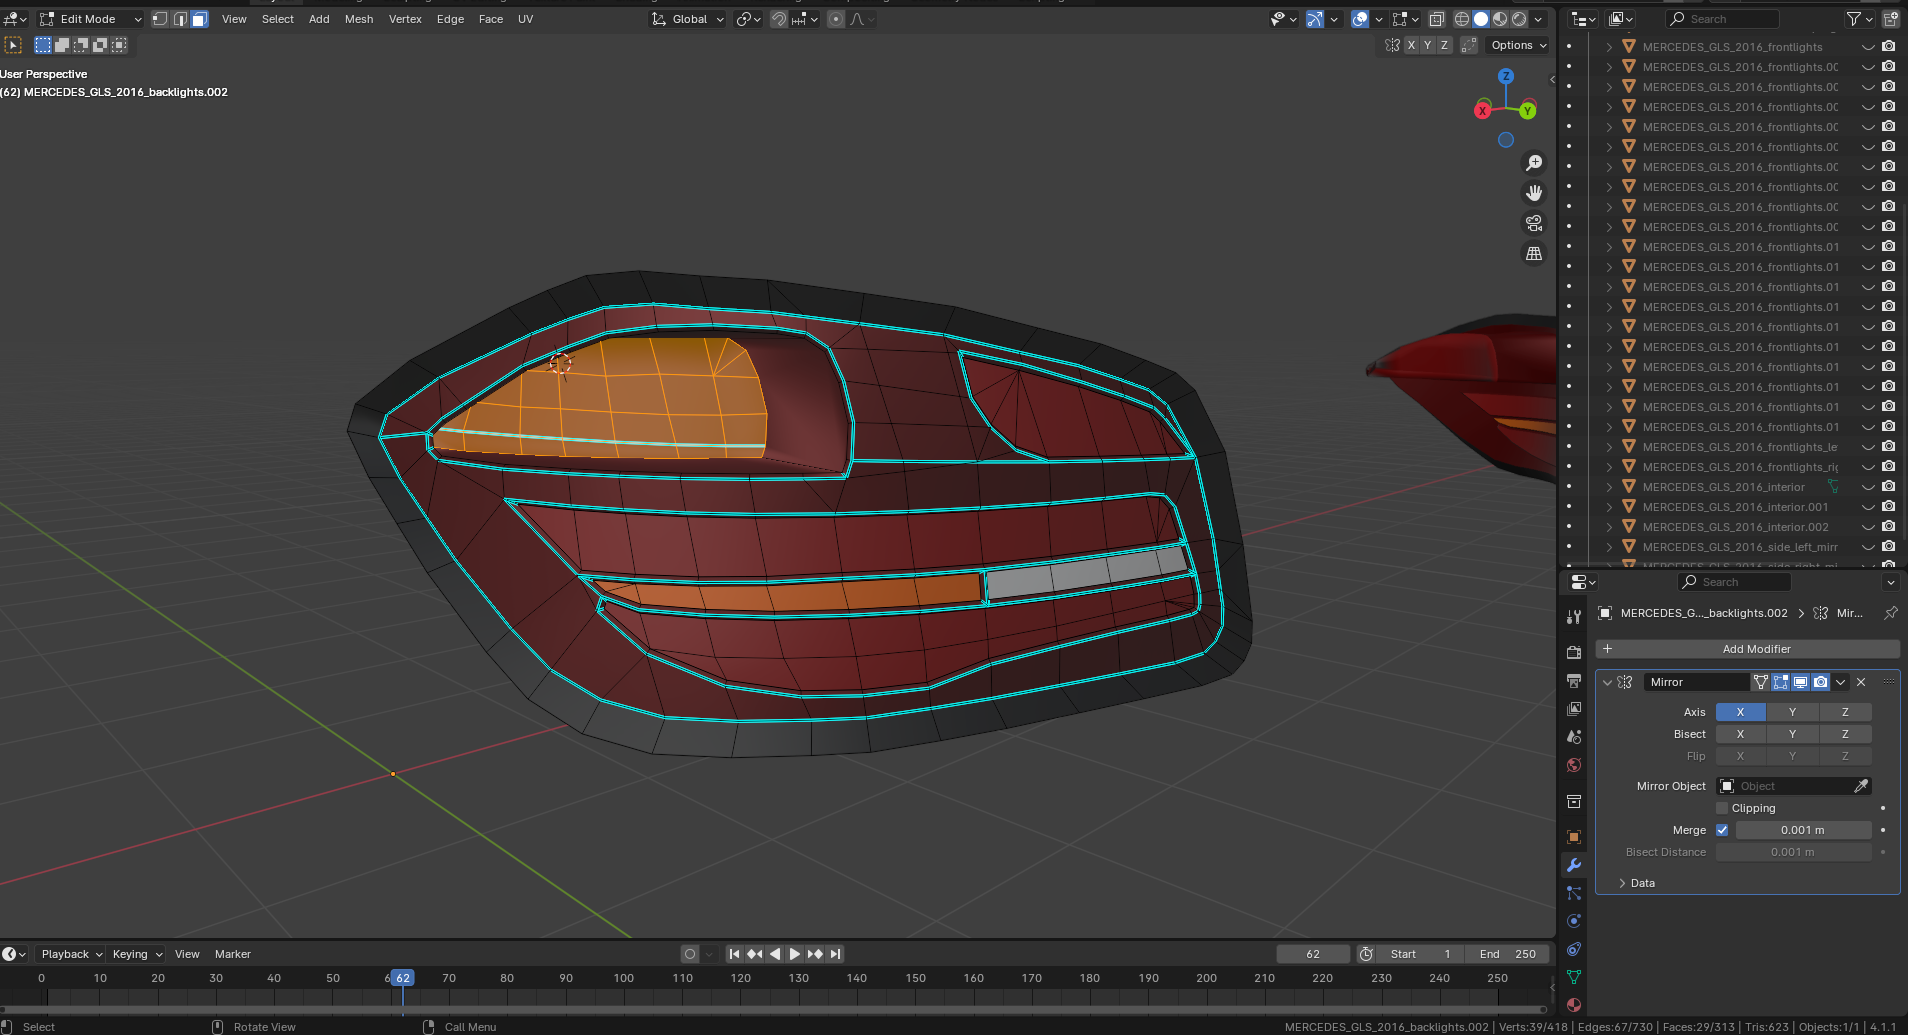This screenshot has height=1035, width=1908.
Task: Open the UV menu
Action: tap(525, 19)
